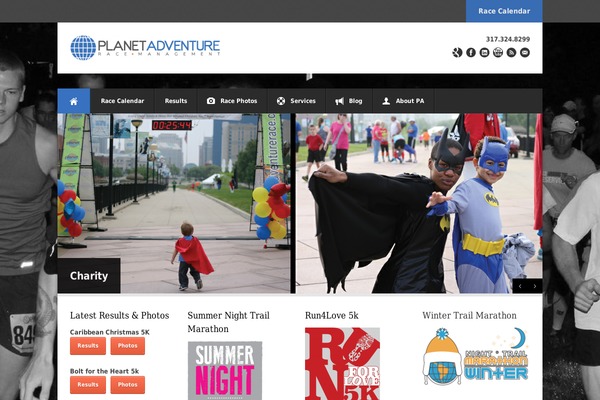Open the Facebook social icon

(x=471, y=52)
